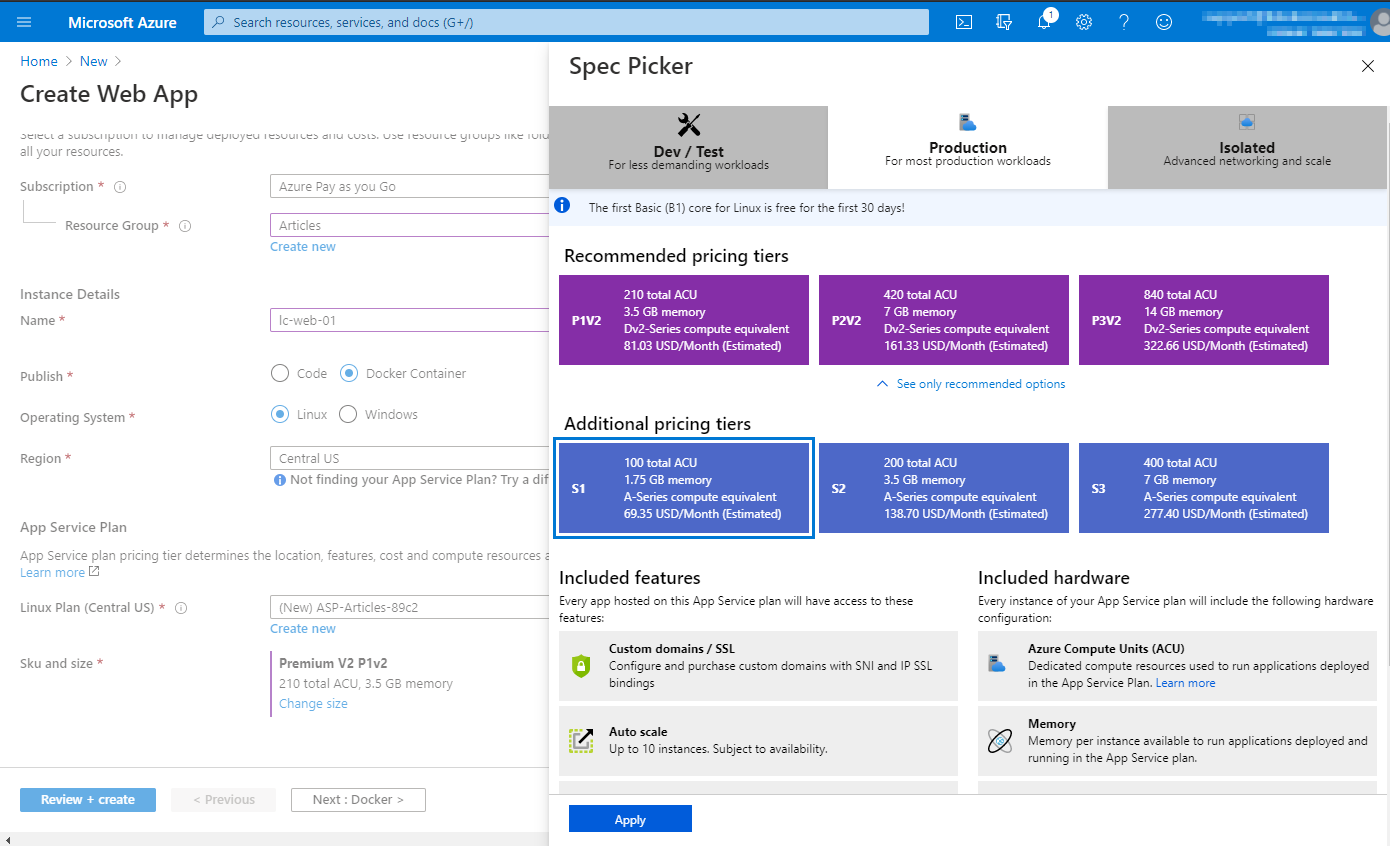This screenshot has height=846, width=1390.
Task: Collapse recommended options via the chevron link
Action: pos(968,383)
